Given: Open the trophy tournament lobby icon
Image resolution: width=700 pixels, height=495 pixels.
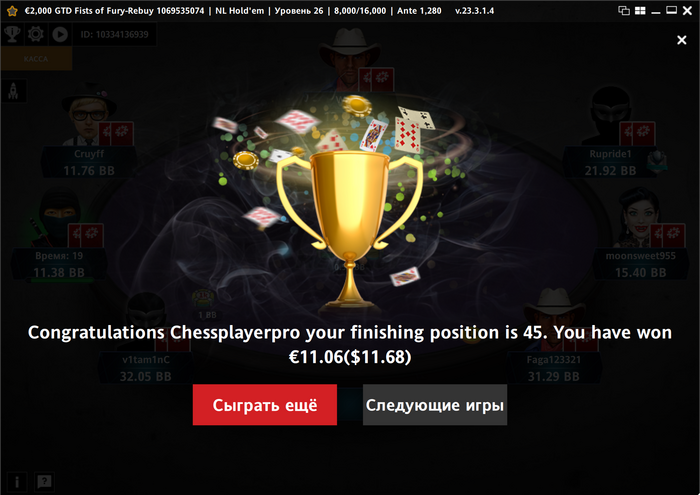Looking at the screenshot, I should [12, 34].
